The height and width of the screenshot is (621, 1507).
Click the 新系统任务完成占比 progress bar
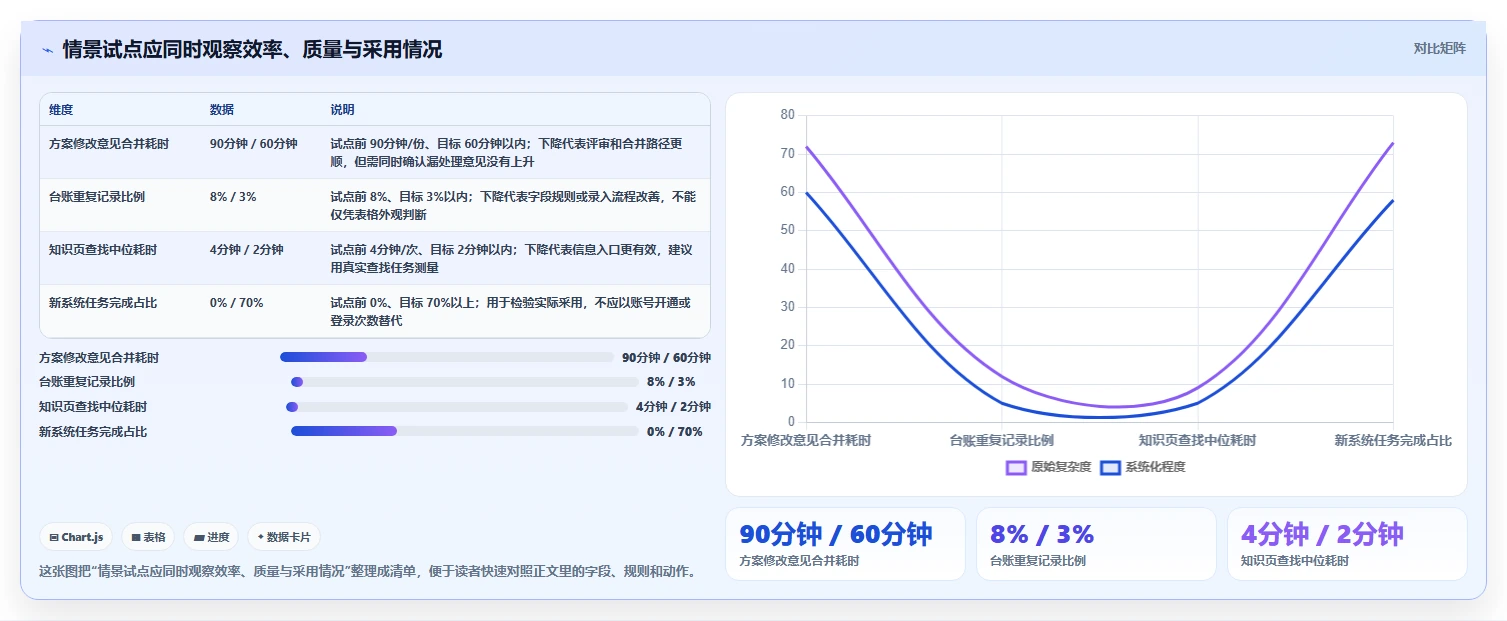[465, 432]
